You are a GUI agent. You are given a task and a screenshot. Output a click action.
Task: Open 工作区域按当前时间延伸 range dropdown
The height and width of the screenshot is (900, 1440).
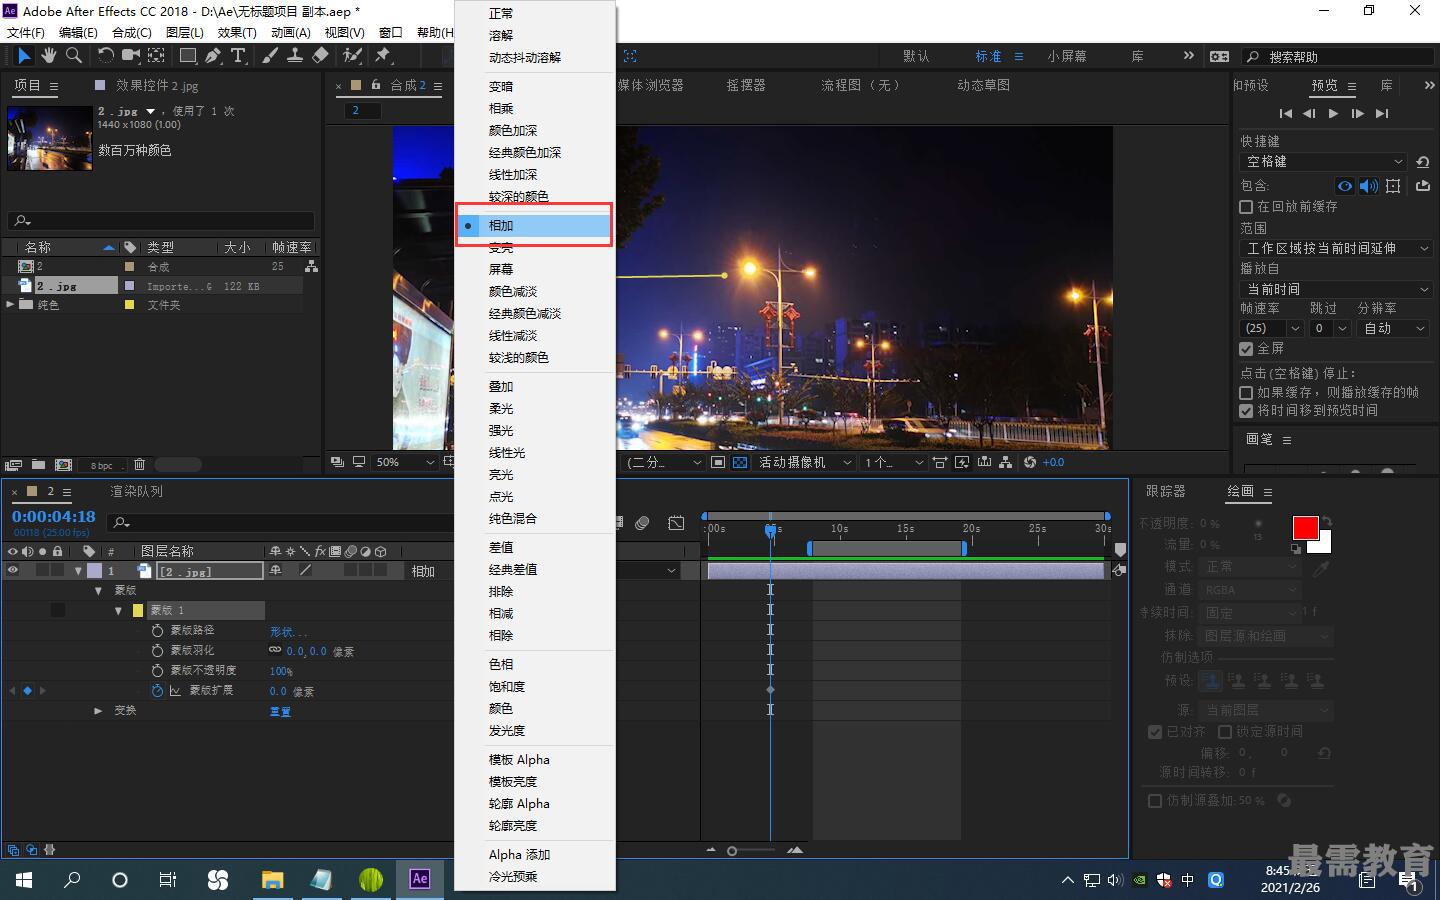coord(1337,248)
